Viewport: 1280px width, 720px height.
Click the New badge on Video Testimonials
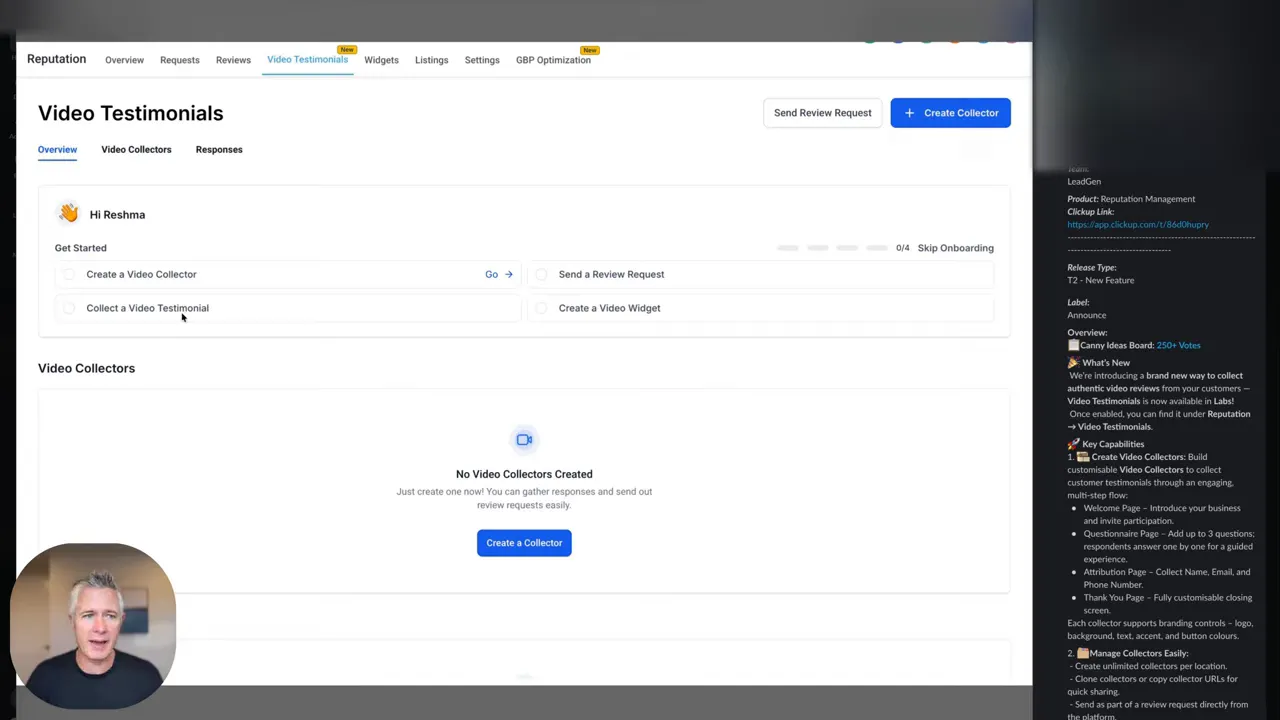[347, 49]
